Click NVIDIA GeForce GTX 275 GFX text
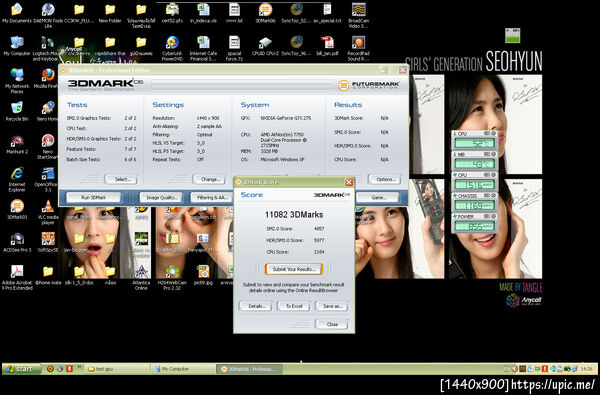 [286, 118]
